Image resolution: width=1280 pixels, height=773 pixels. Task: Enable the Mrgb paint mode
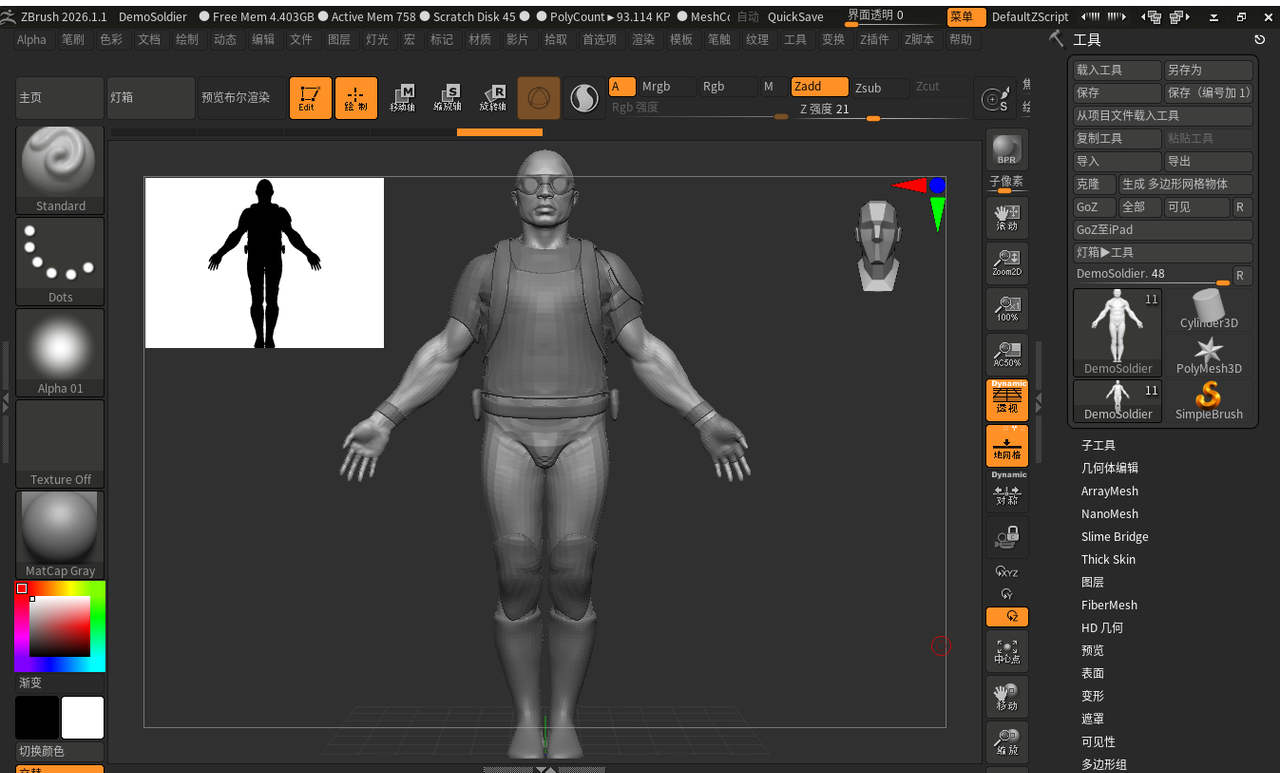[666, 87]
